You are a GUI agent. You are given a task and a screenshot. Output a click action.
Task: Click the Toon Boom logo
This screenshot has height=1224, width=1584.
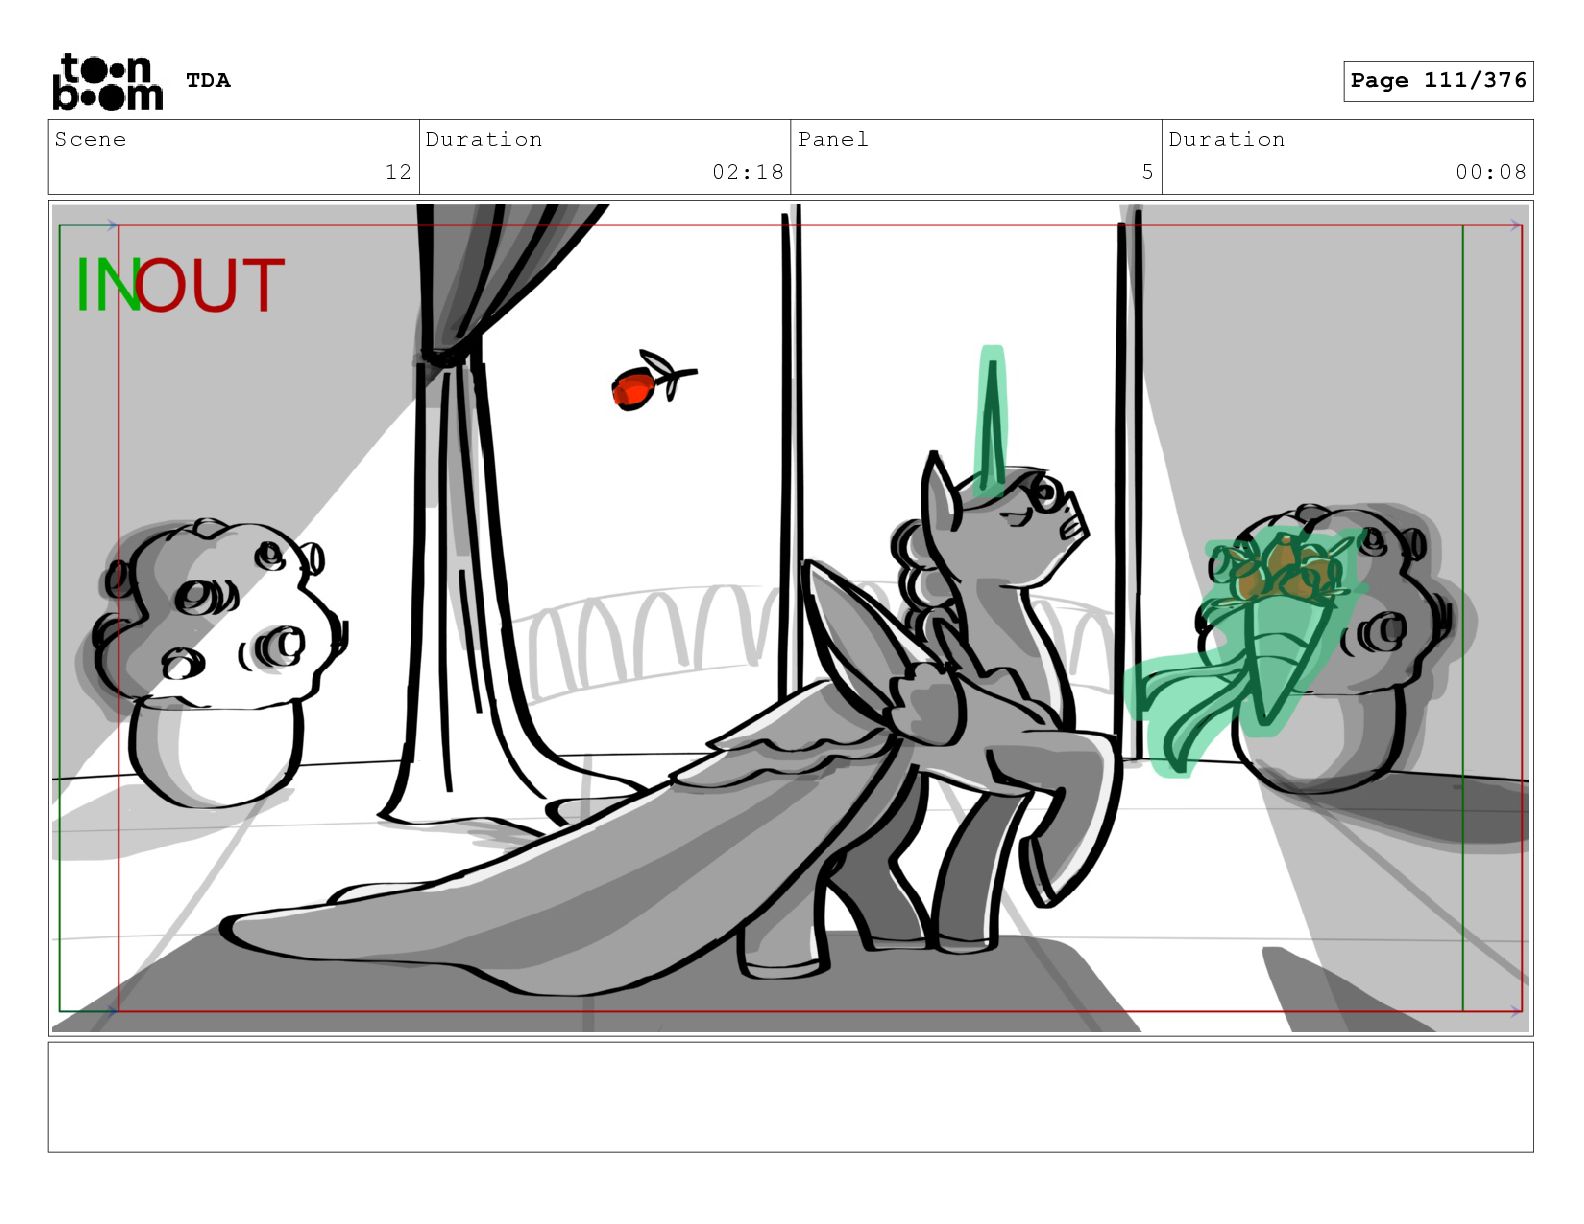pos(108,81)
